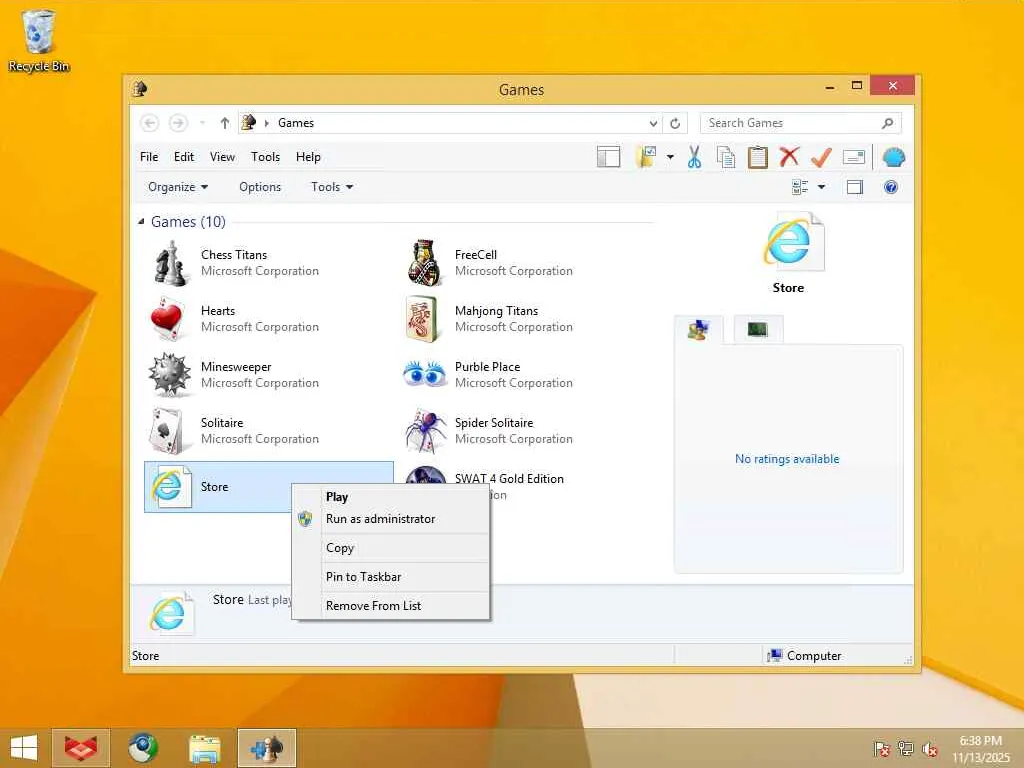
Task: Click the blue shell icon in toolbar
Action: click(893, 157)
